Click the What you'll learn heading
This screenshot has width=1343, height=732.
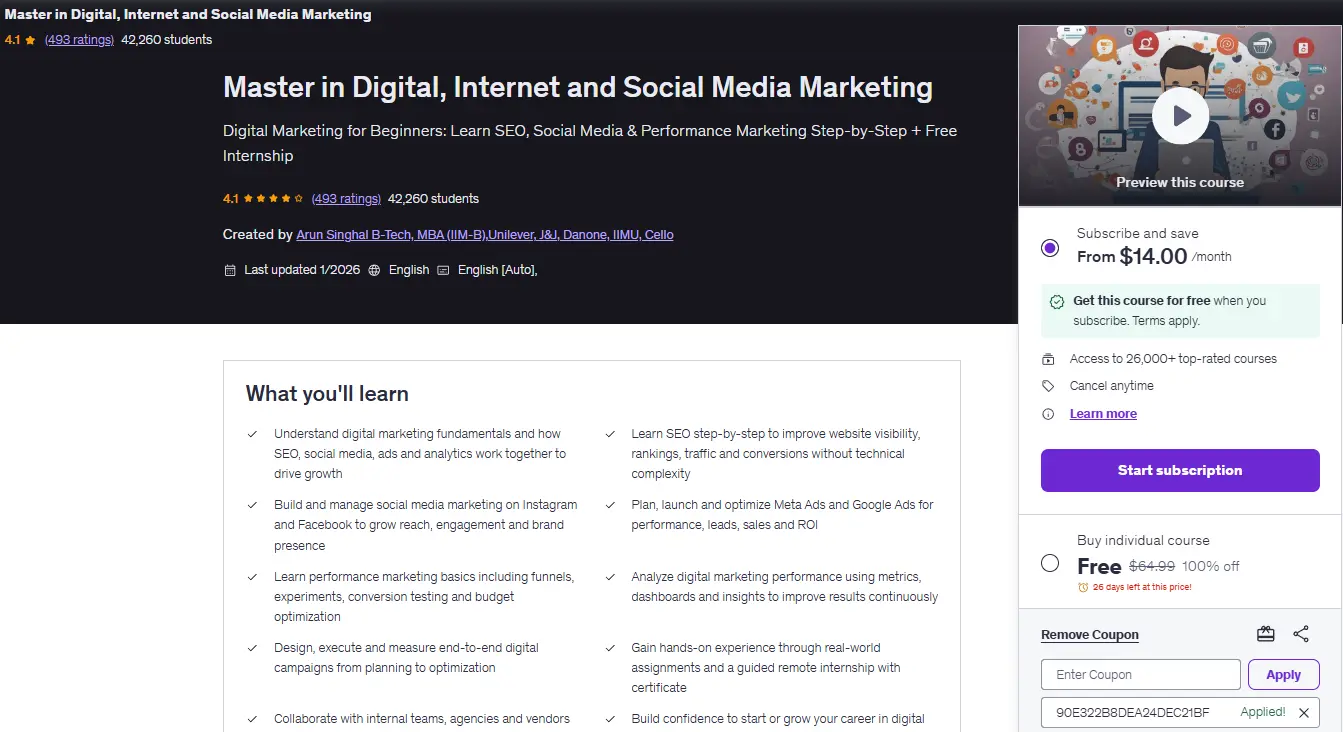point(327,394)
